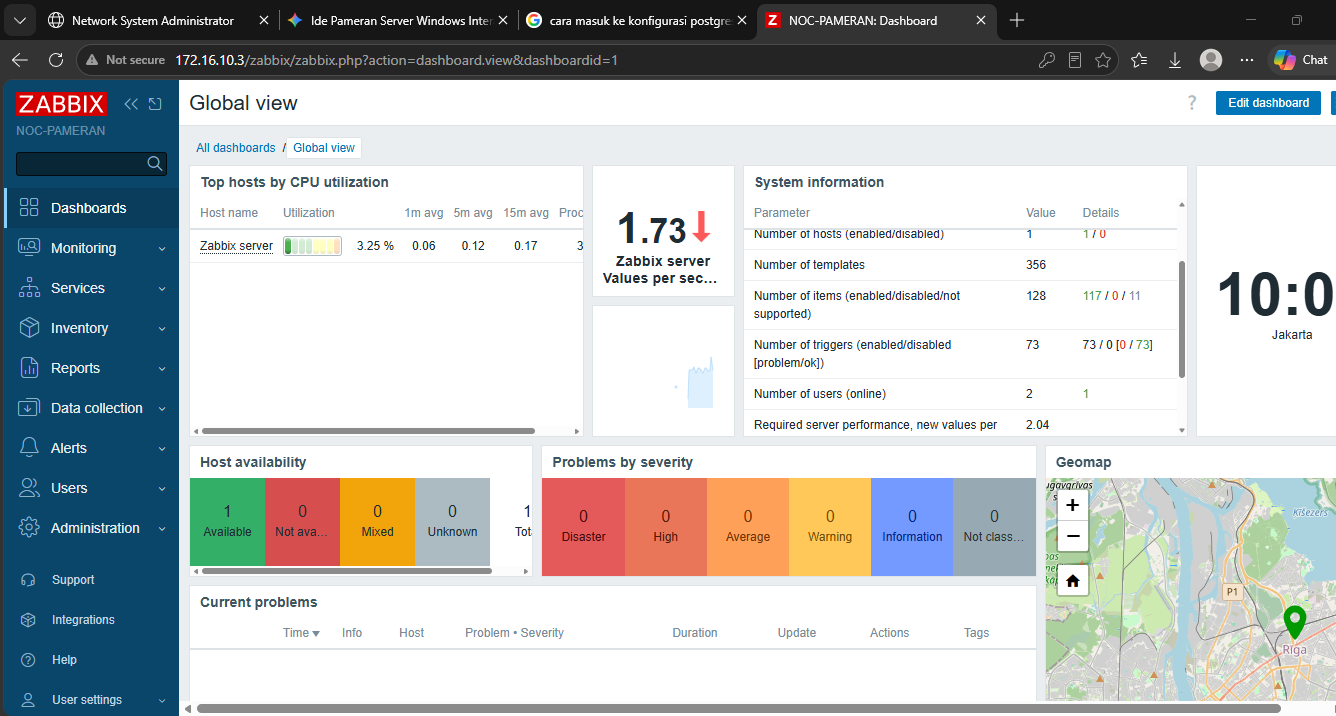Click the Information severity tile
This screenshot has height=716, width=1336.
912,527
